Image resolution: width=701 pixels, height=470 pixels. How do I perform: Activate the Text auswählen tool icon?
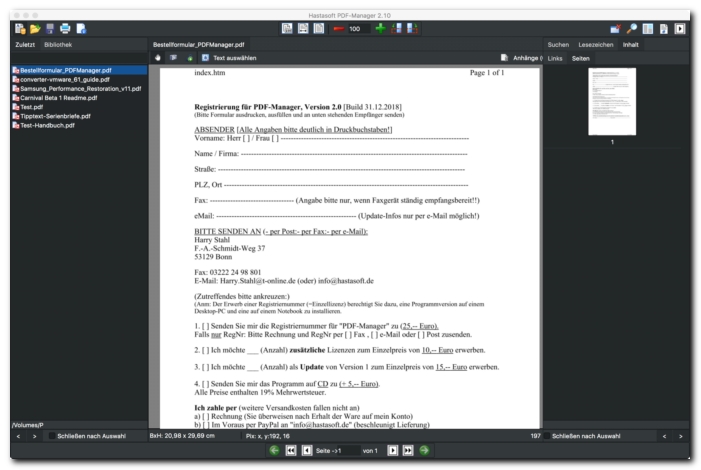tap(205, 58)
